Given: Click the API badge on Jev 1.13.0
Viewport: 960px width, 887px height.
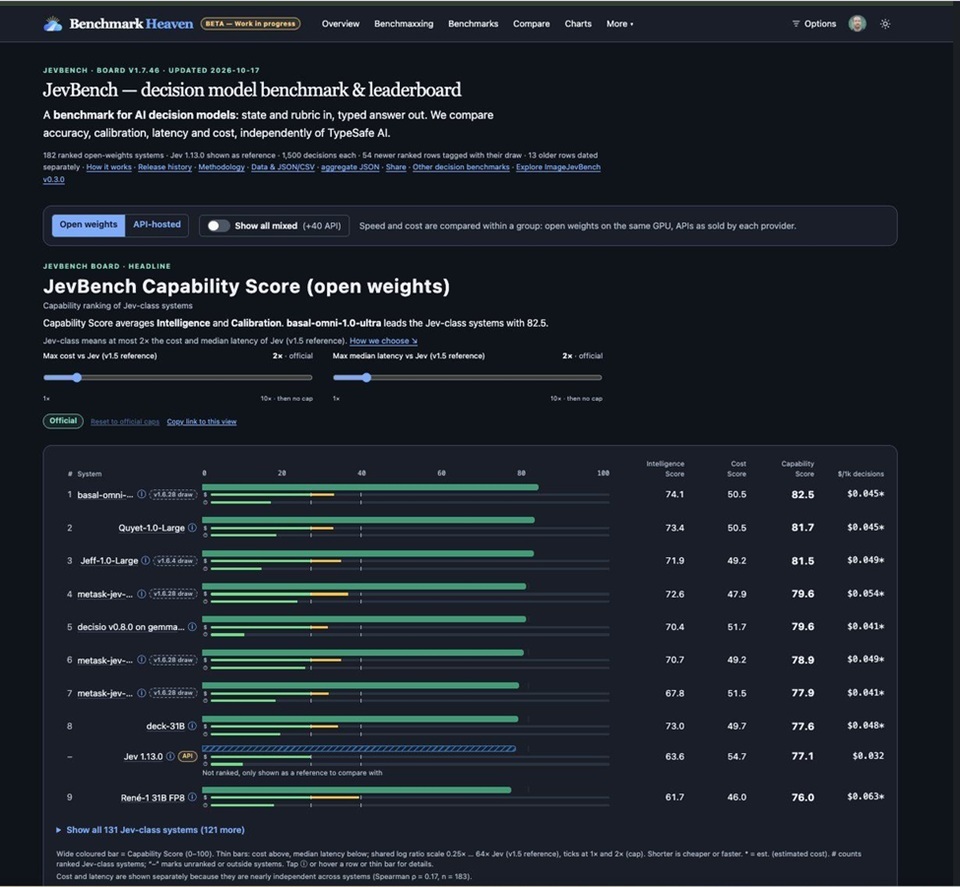Looking at the screenshot, I should coord(187,756).
